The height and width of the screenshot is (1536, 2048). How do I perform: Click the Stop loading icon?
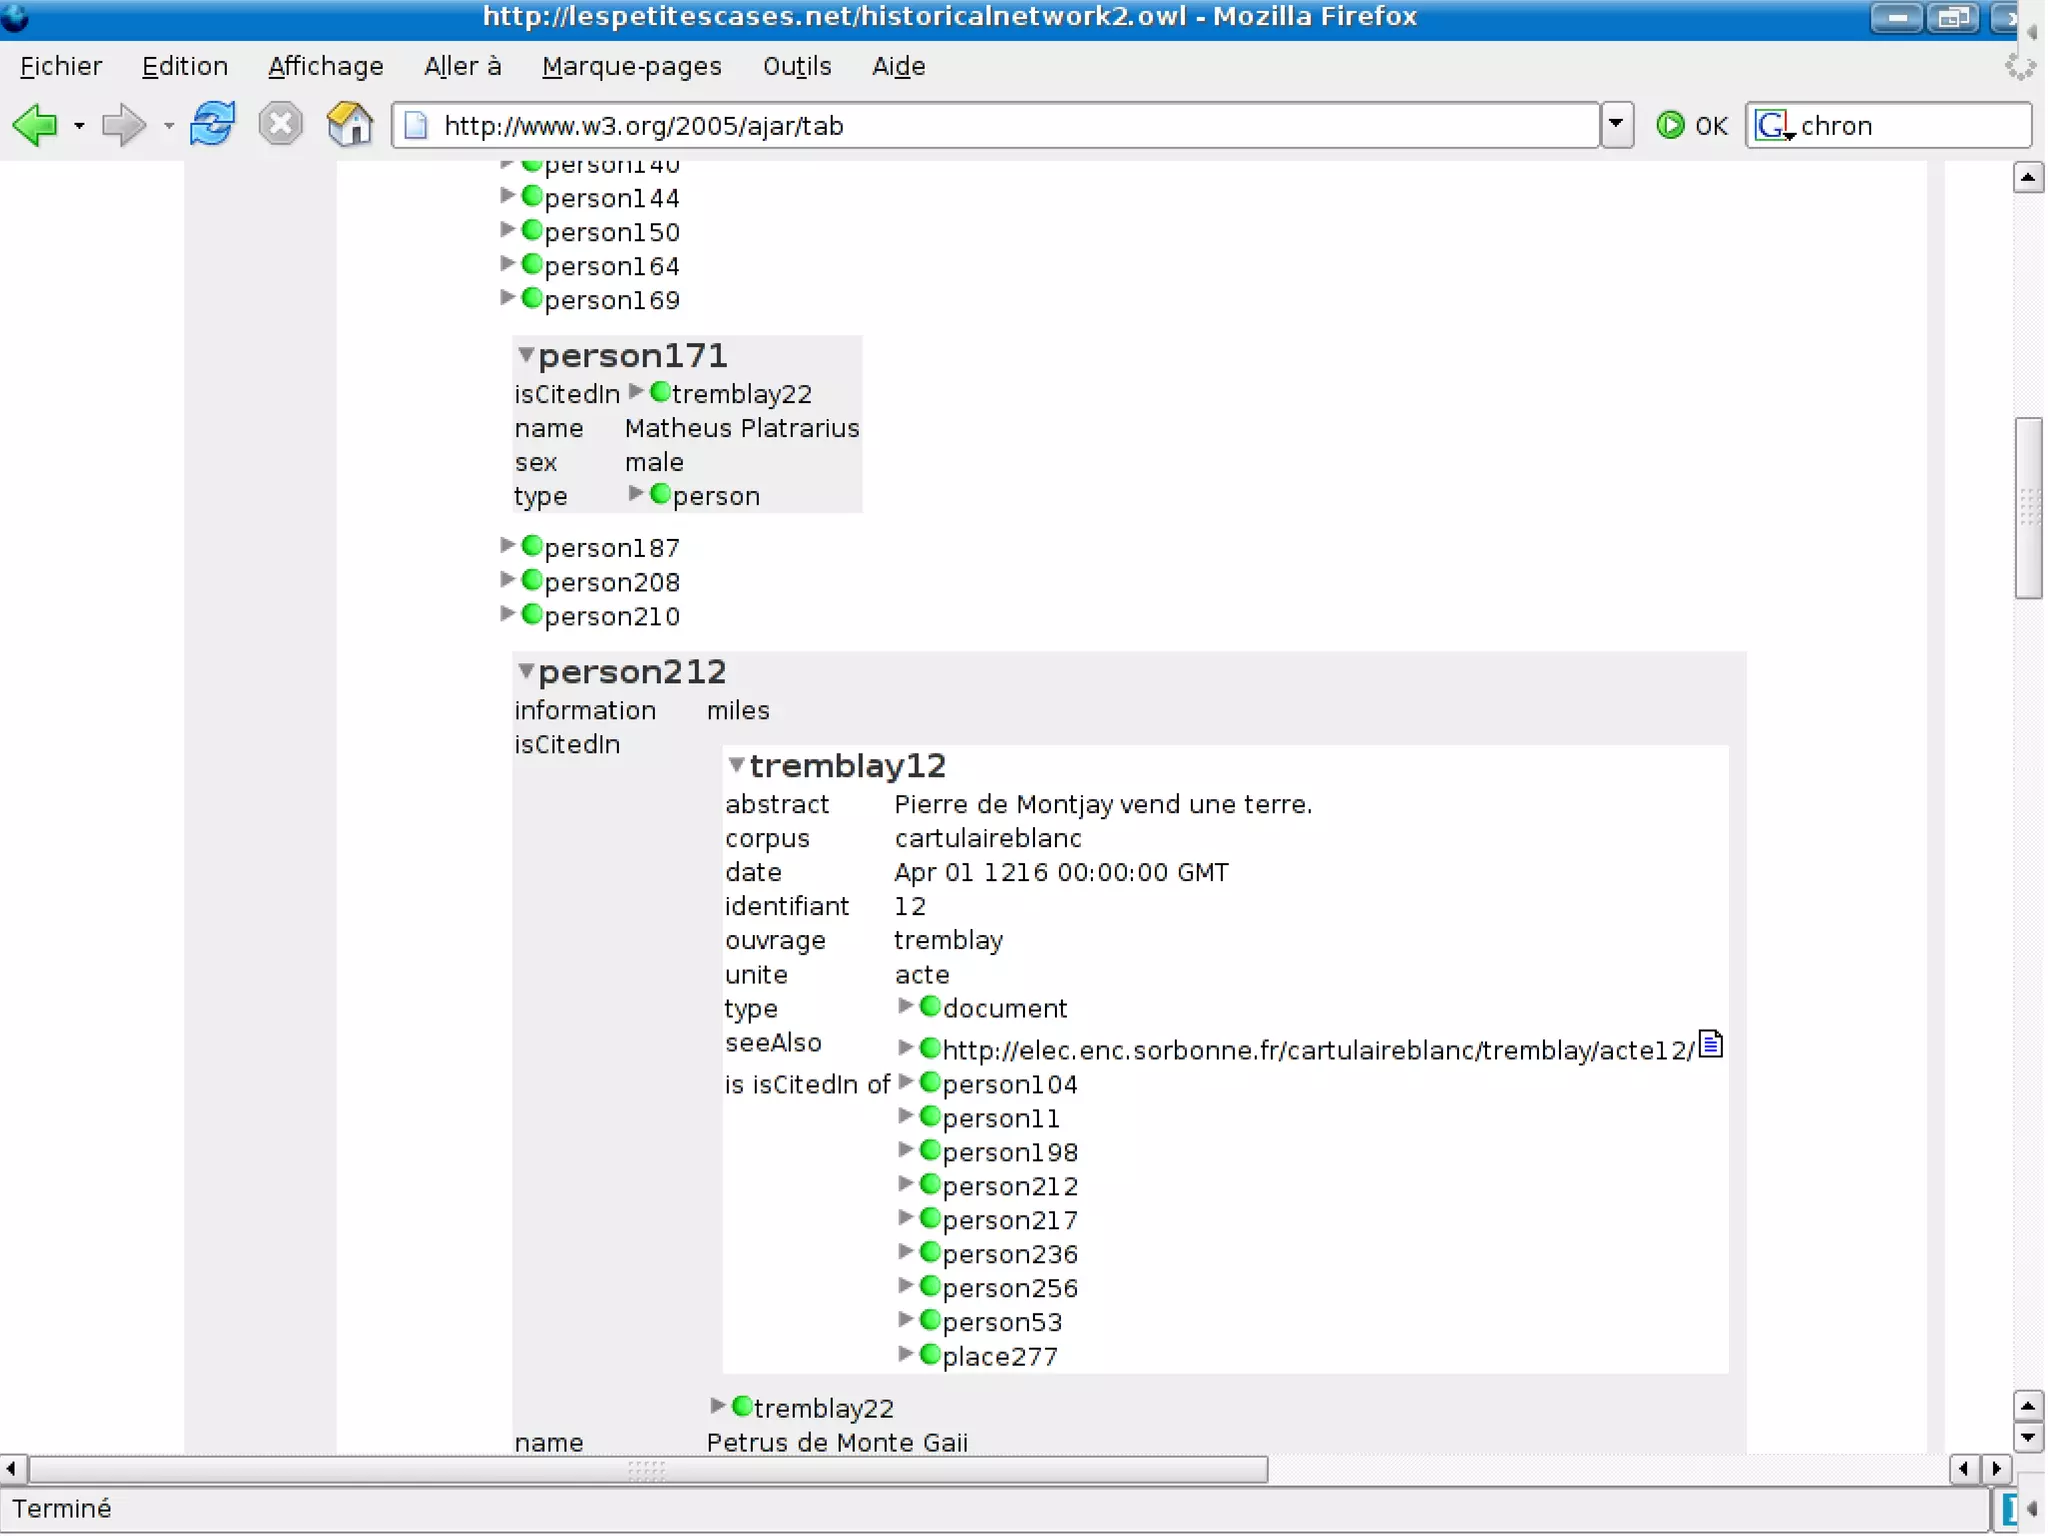pyautogui.click(x=280, y=125)
